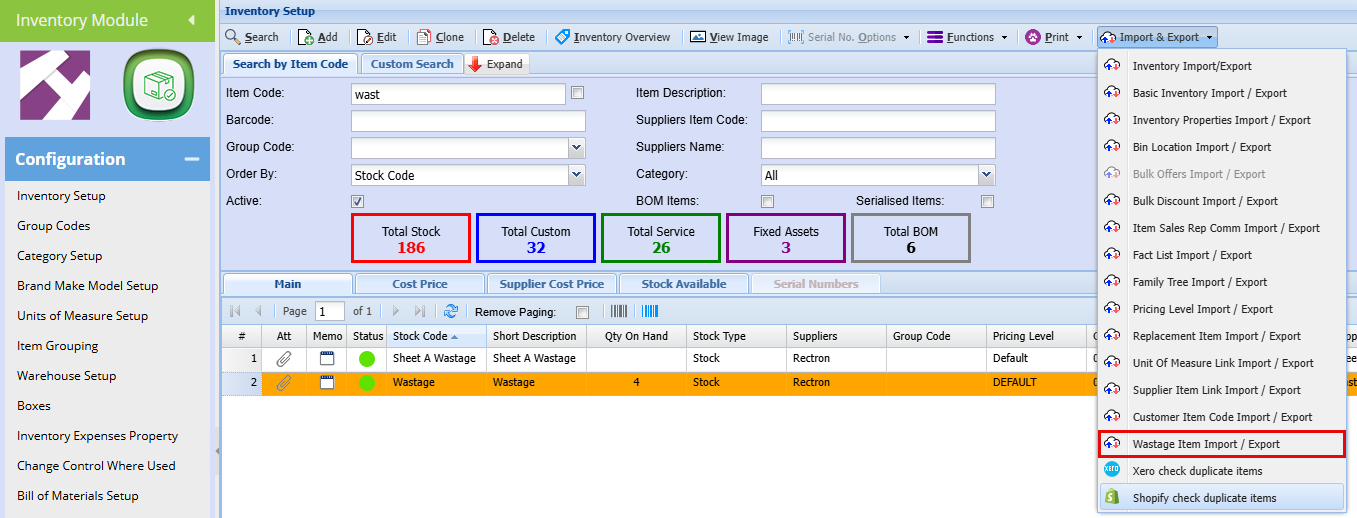This screenshot has width=1357, height=518.
Task: Click memo icon in Wastage row
Action: [327, 382]
